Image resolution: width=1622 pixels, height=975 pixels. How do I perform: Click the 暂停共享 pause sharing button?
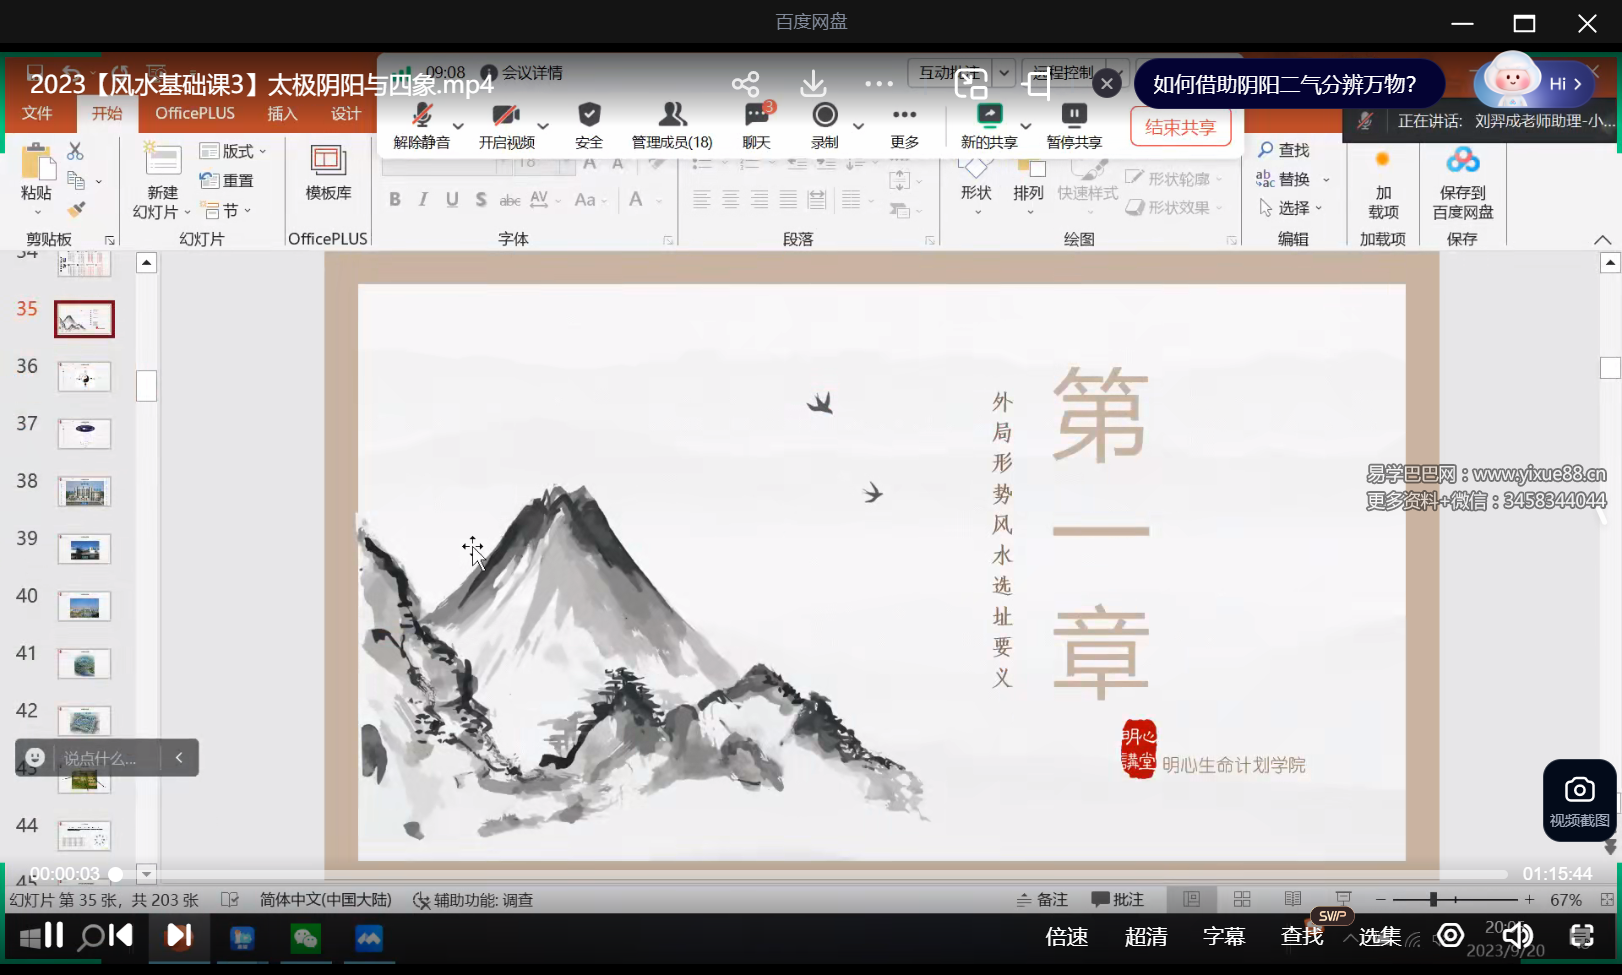1074,125
